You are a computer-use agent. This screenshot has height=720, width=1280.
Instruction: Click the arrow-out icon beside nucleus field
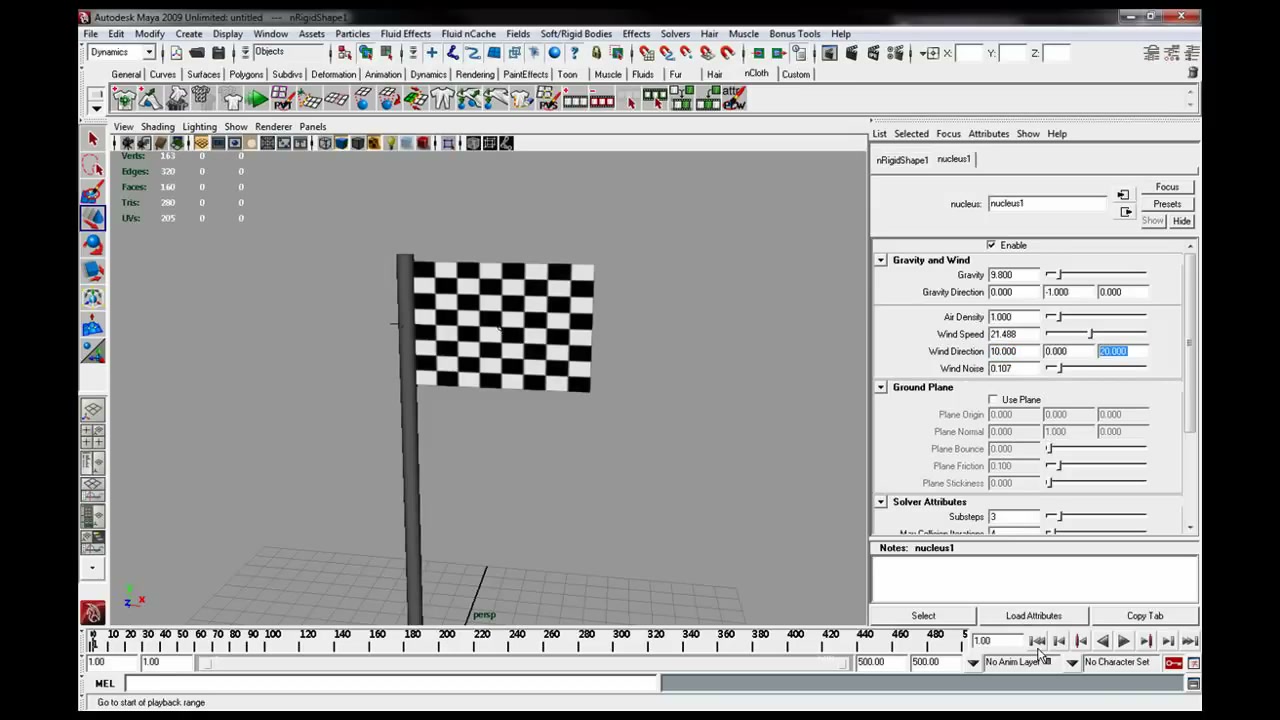1125,212
